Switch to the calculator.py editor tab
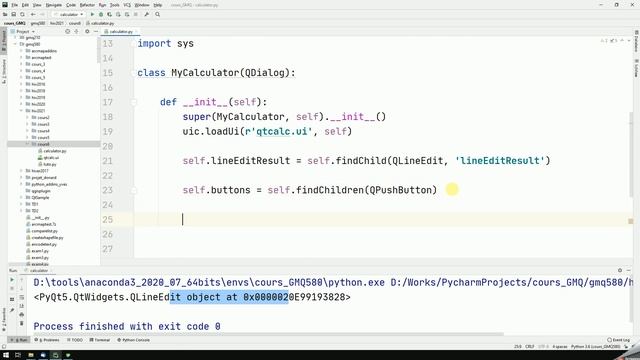This screenshot has height=360, width=640. [x=119, y=31]
